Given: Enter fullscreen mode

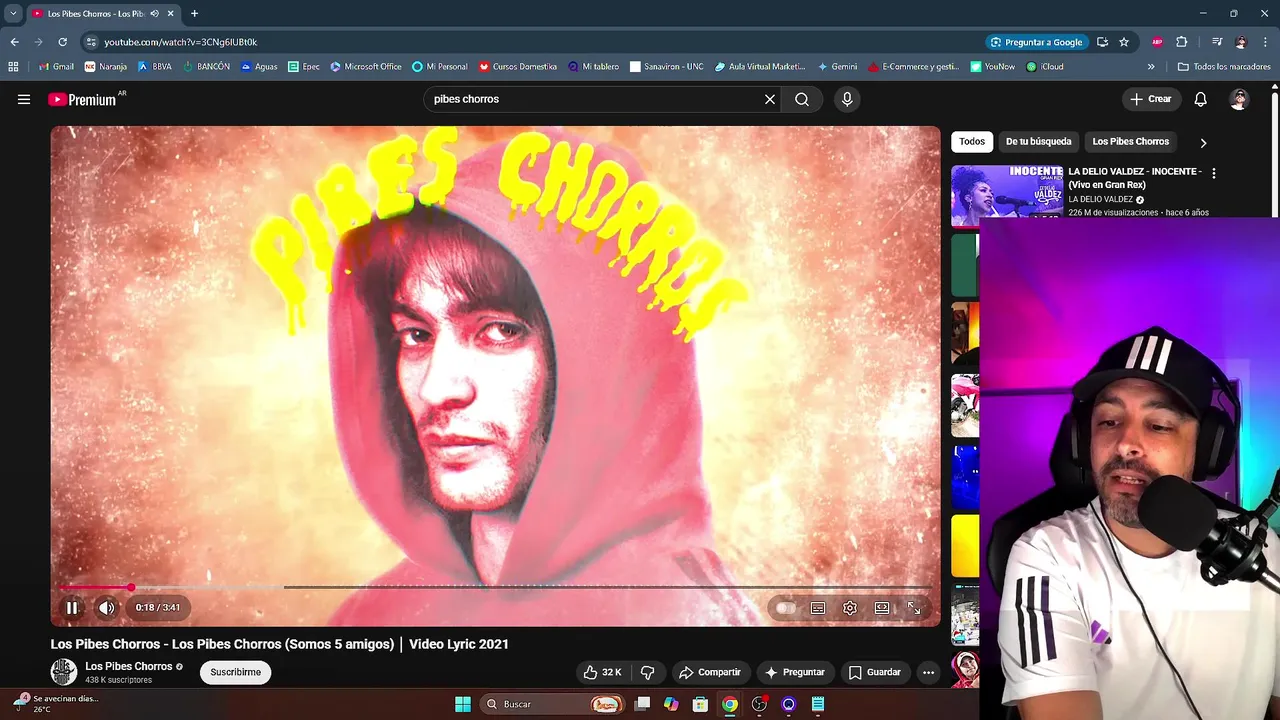Looking at the screenshot, I should click(x=914, y=608).
